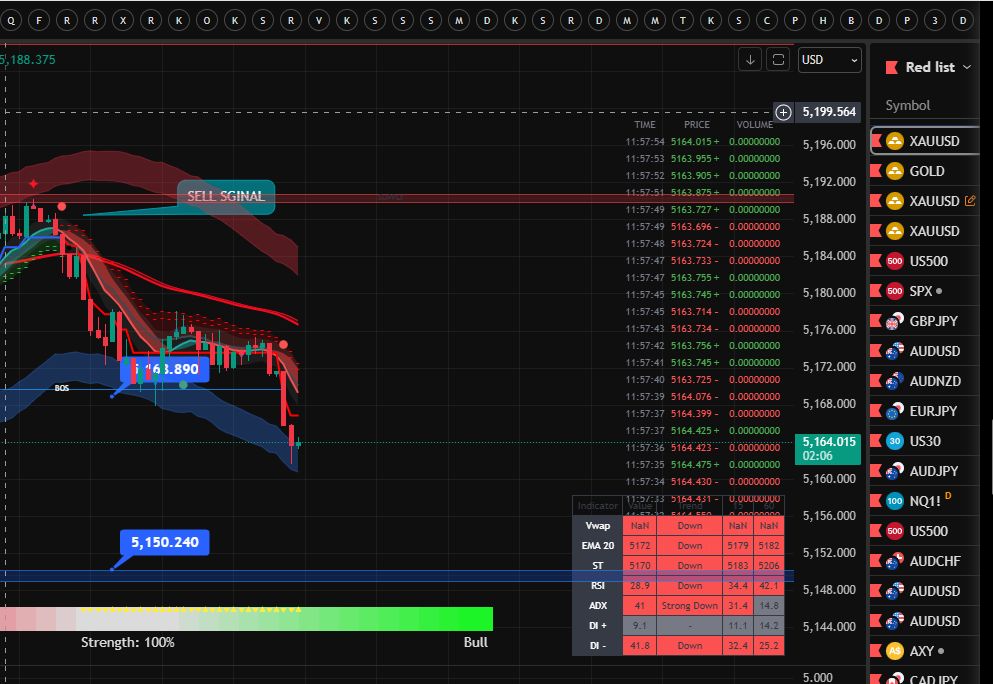
Task: Click the circled X symbol shortcut
Action: coord(122,20)
